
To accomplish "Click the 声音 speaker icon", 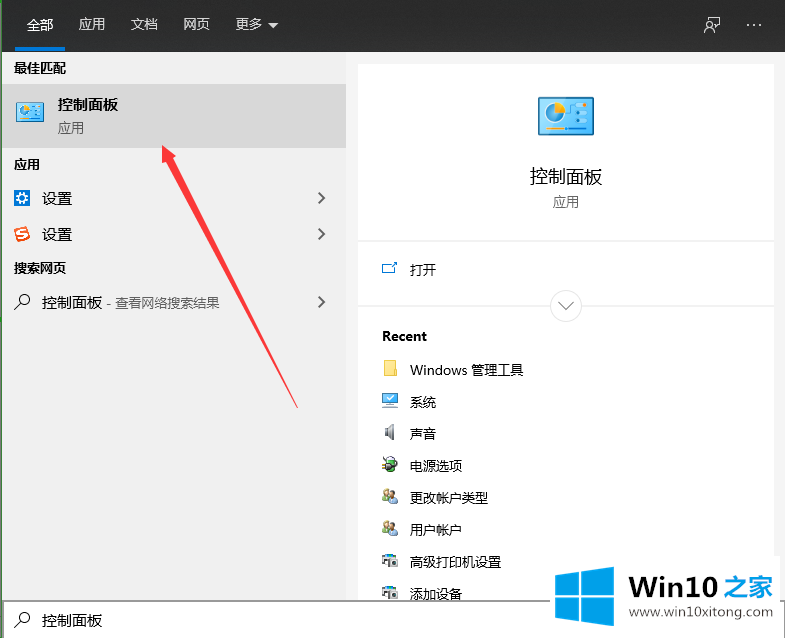I will tap(389, 432).
